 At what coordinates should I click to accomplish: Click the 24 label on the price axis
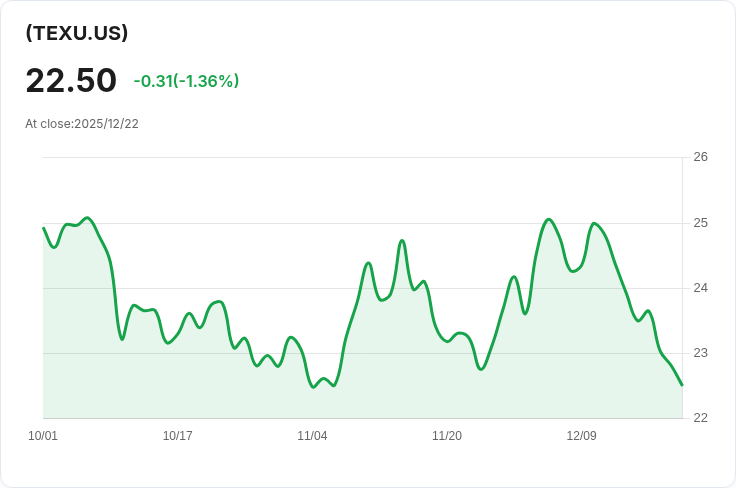coord(700,288)
